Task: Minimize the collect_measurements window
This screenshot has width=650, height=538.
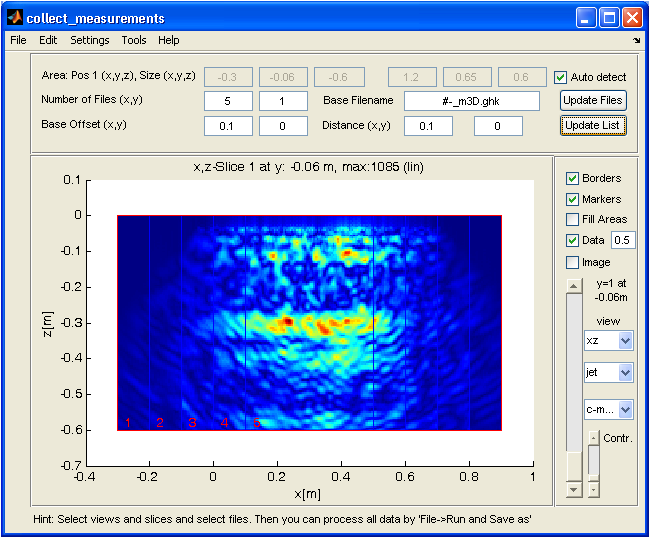Action: click(586, 18)
